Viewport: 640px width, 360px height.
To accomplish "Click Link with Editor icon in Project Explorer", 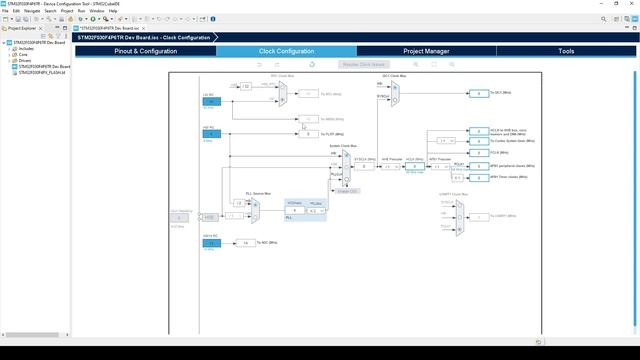I will tap(51, 36).
